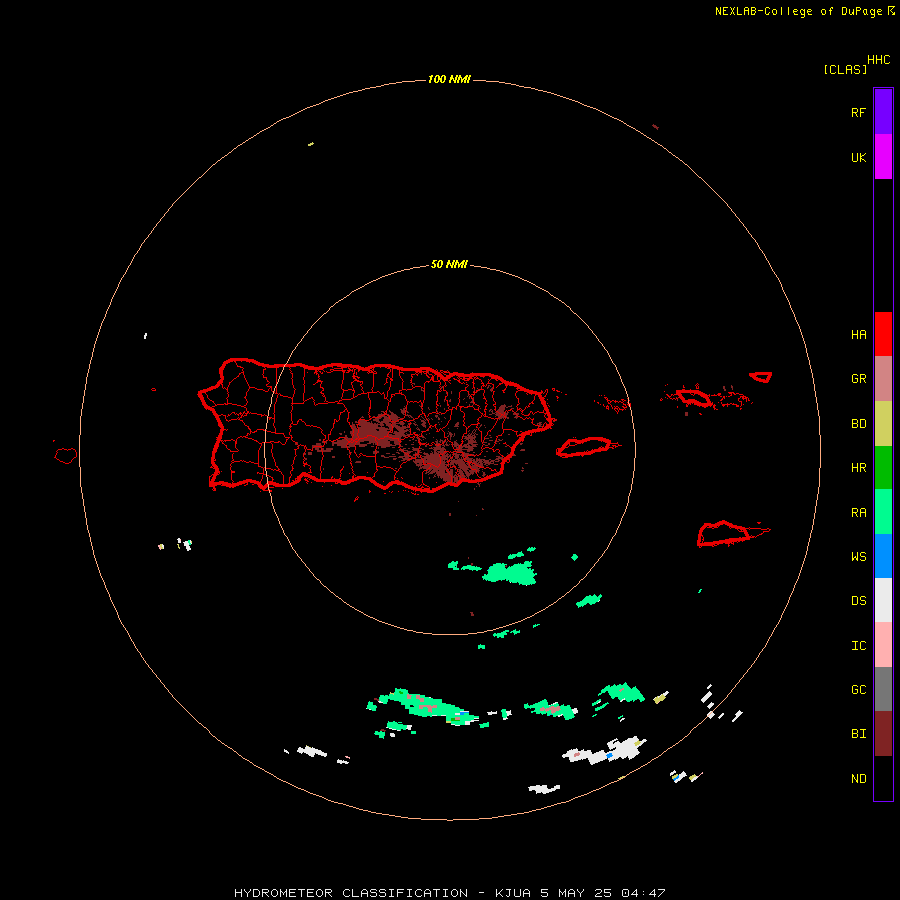Click the BD yellow legend swatch

(x=883, y=424)
